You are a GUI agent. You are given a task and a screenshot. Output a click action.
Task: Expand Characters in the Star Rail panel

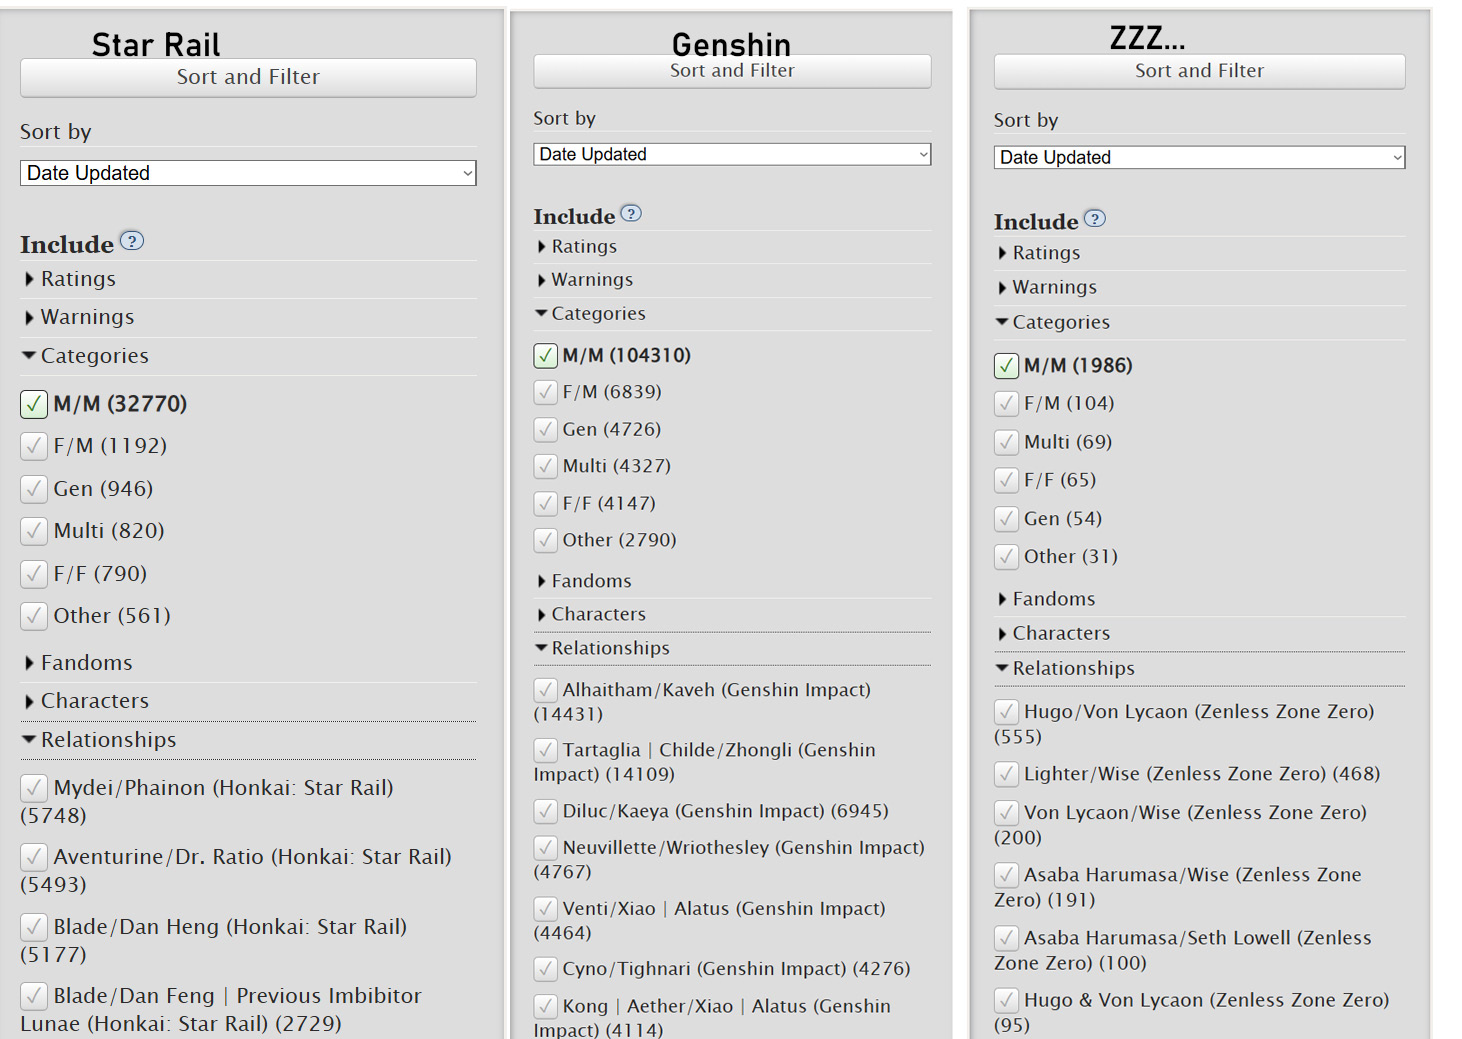(86, 701)
